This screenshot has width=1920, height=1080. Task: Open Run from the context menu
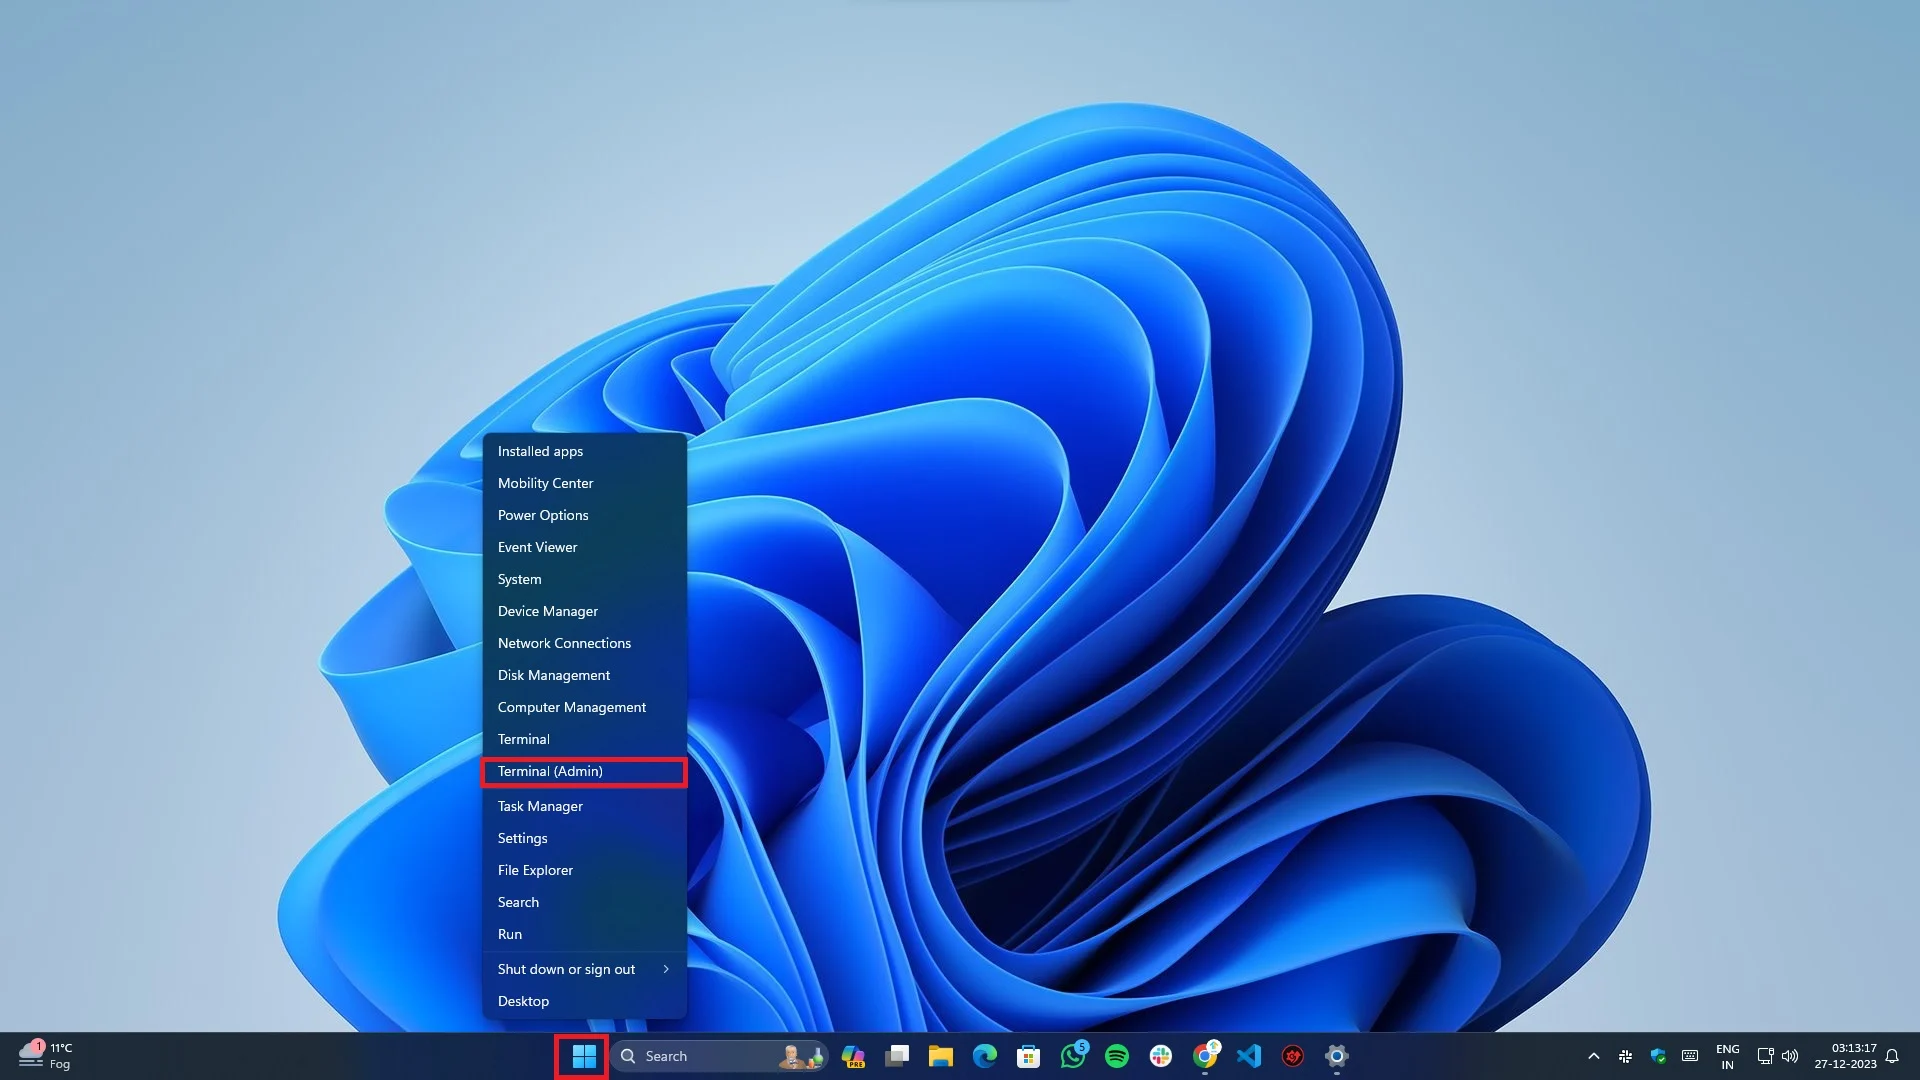[x=584, y=934]
